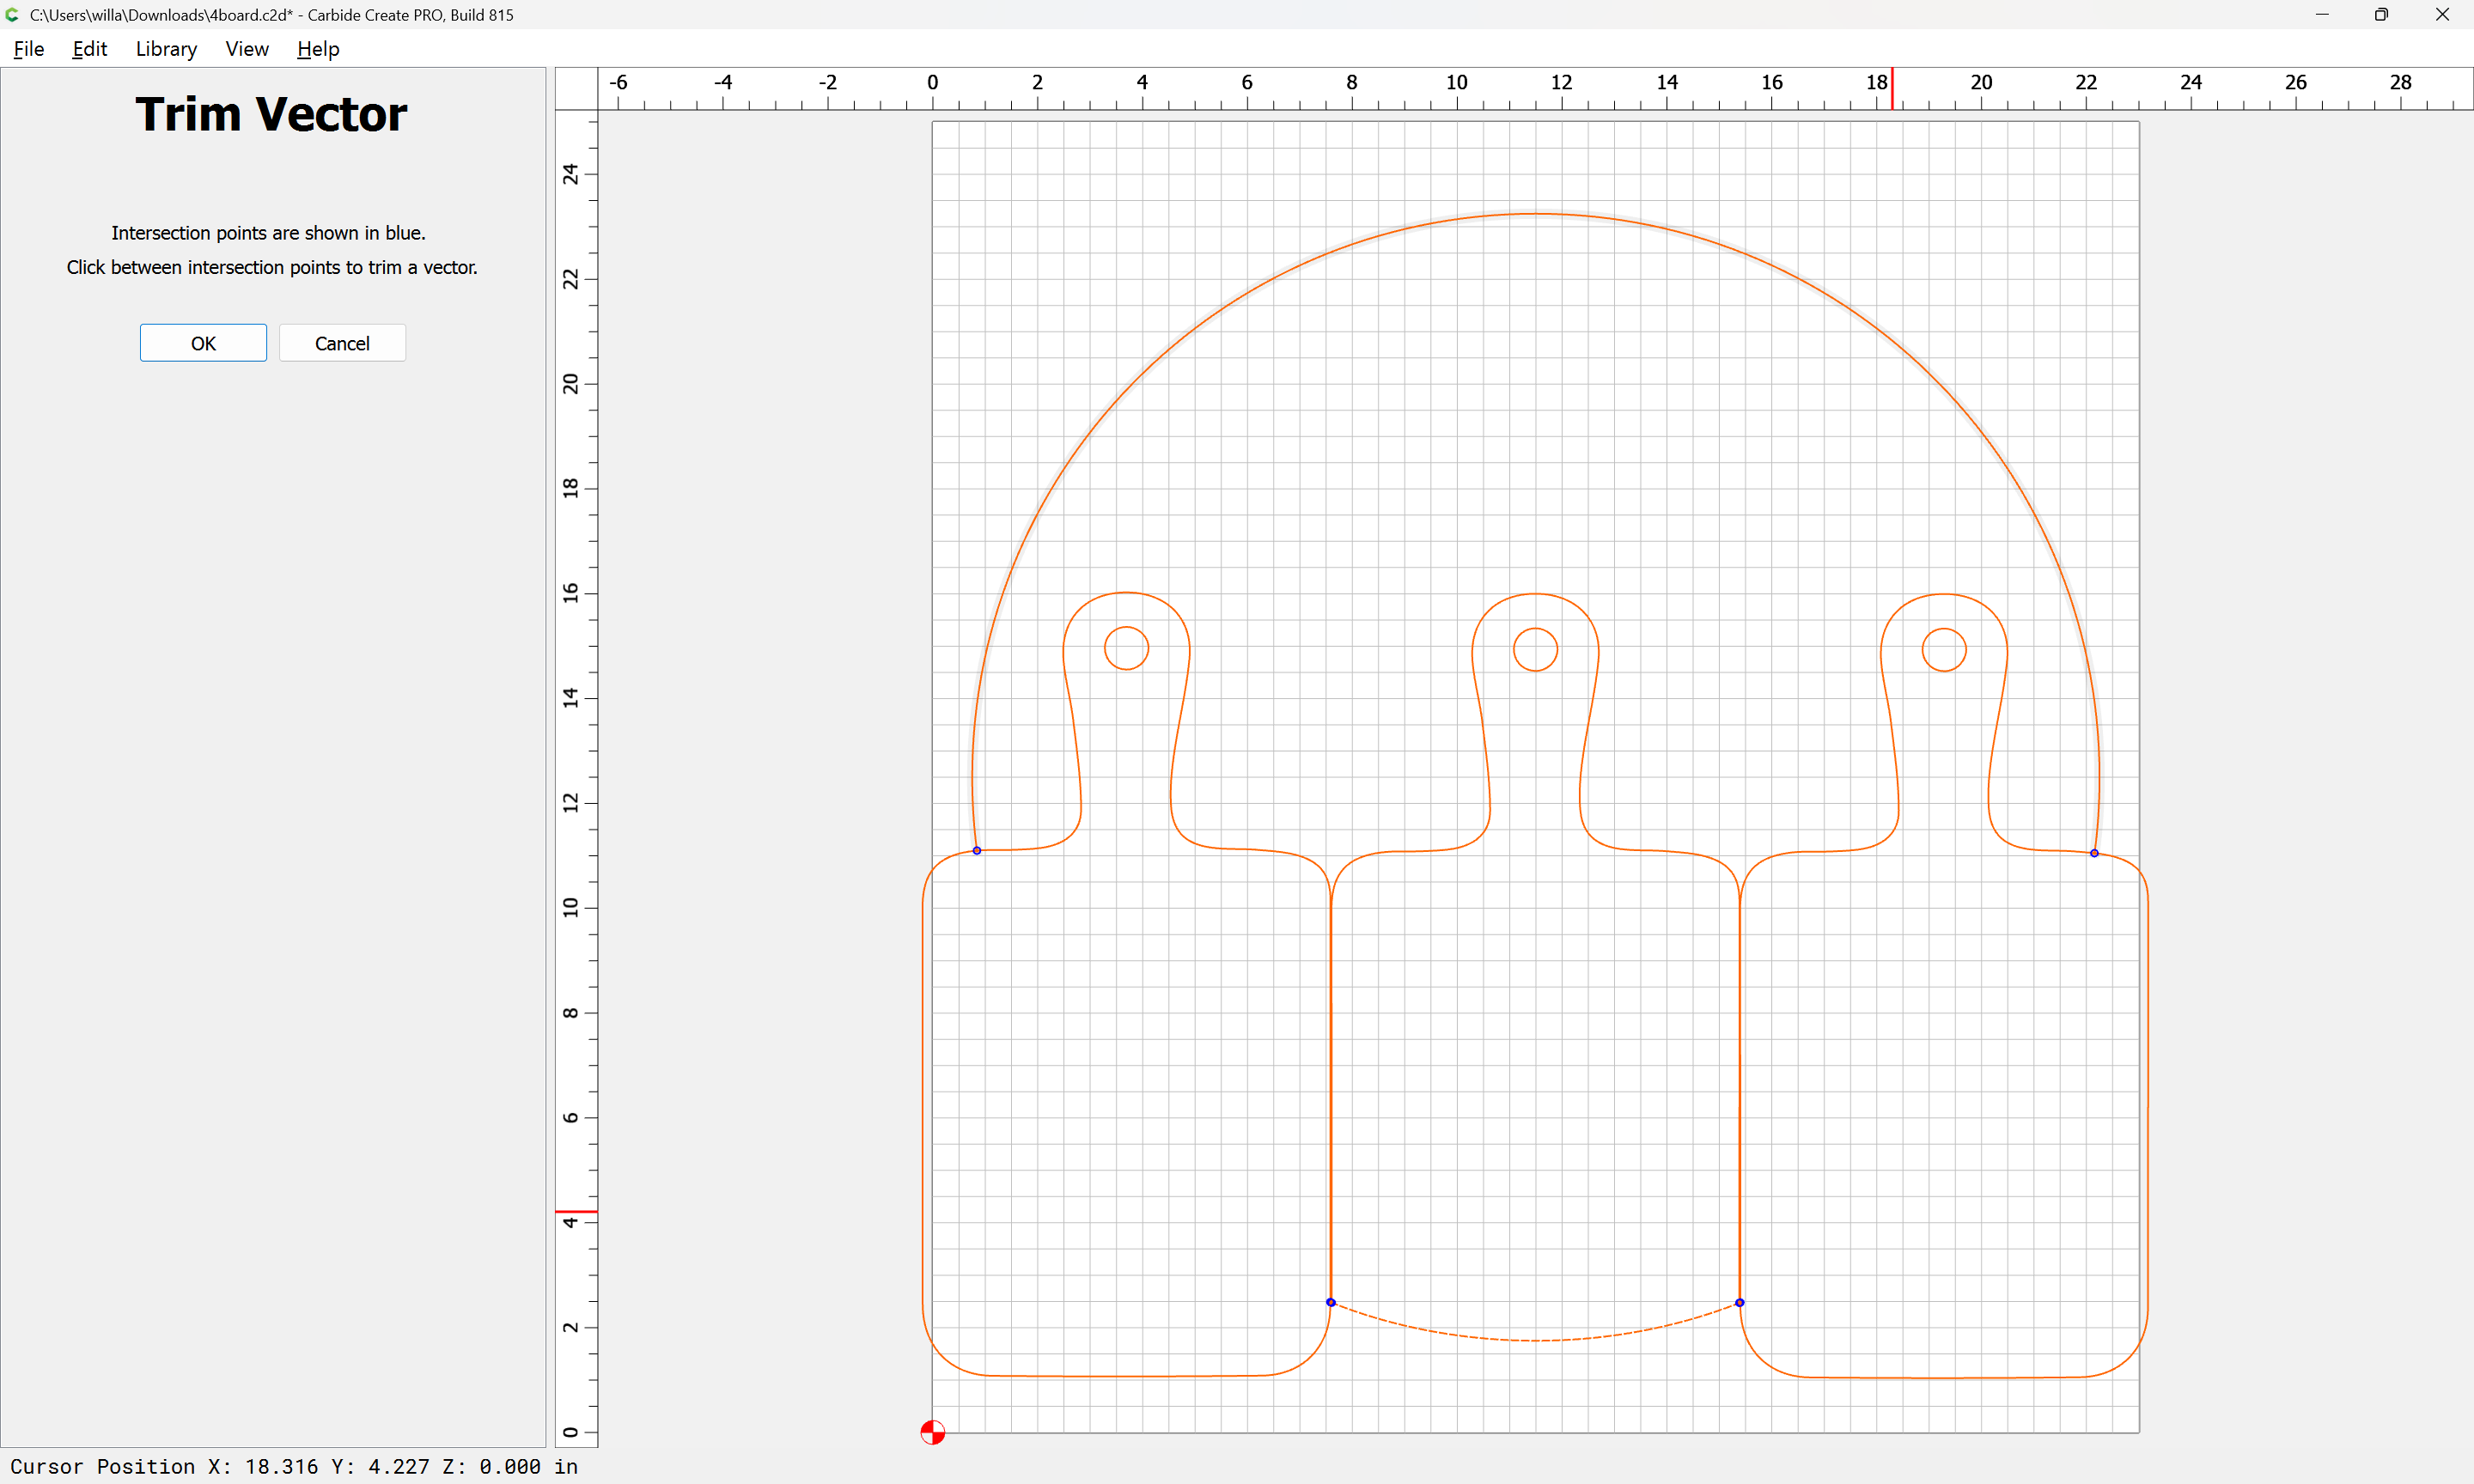Click the Cursor Position status readout

click(294, 1466)
